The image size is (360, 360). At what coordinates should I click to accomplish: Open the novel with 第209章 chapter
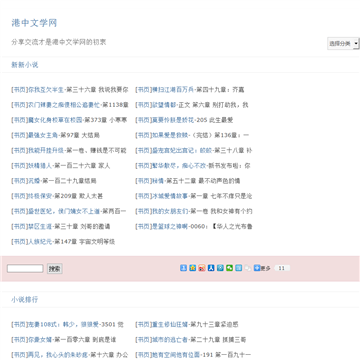pos(40,196)
